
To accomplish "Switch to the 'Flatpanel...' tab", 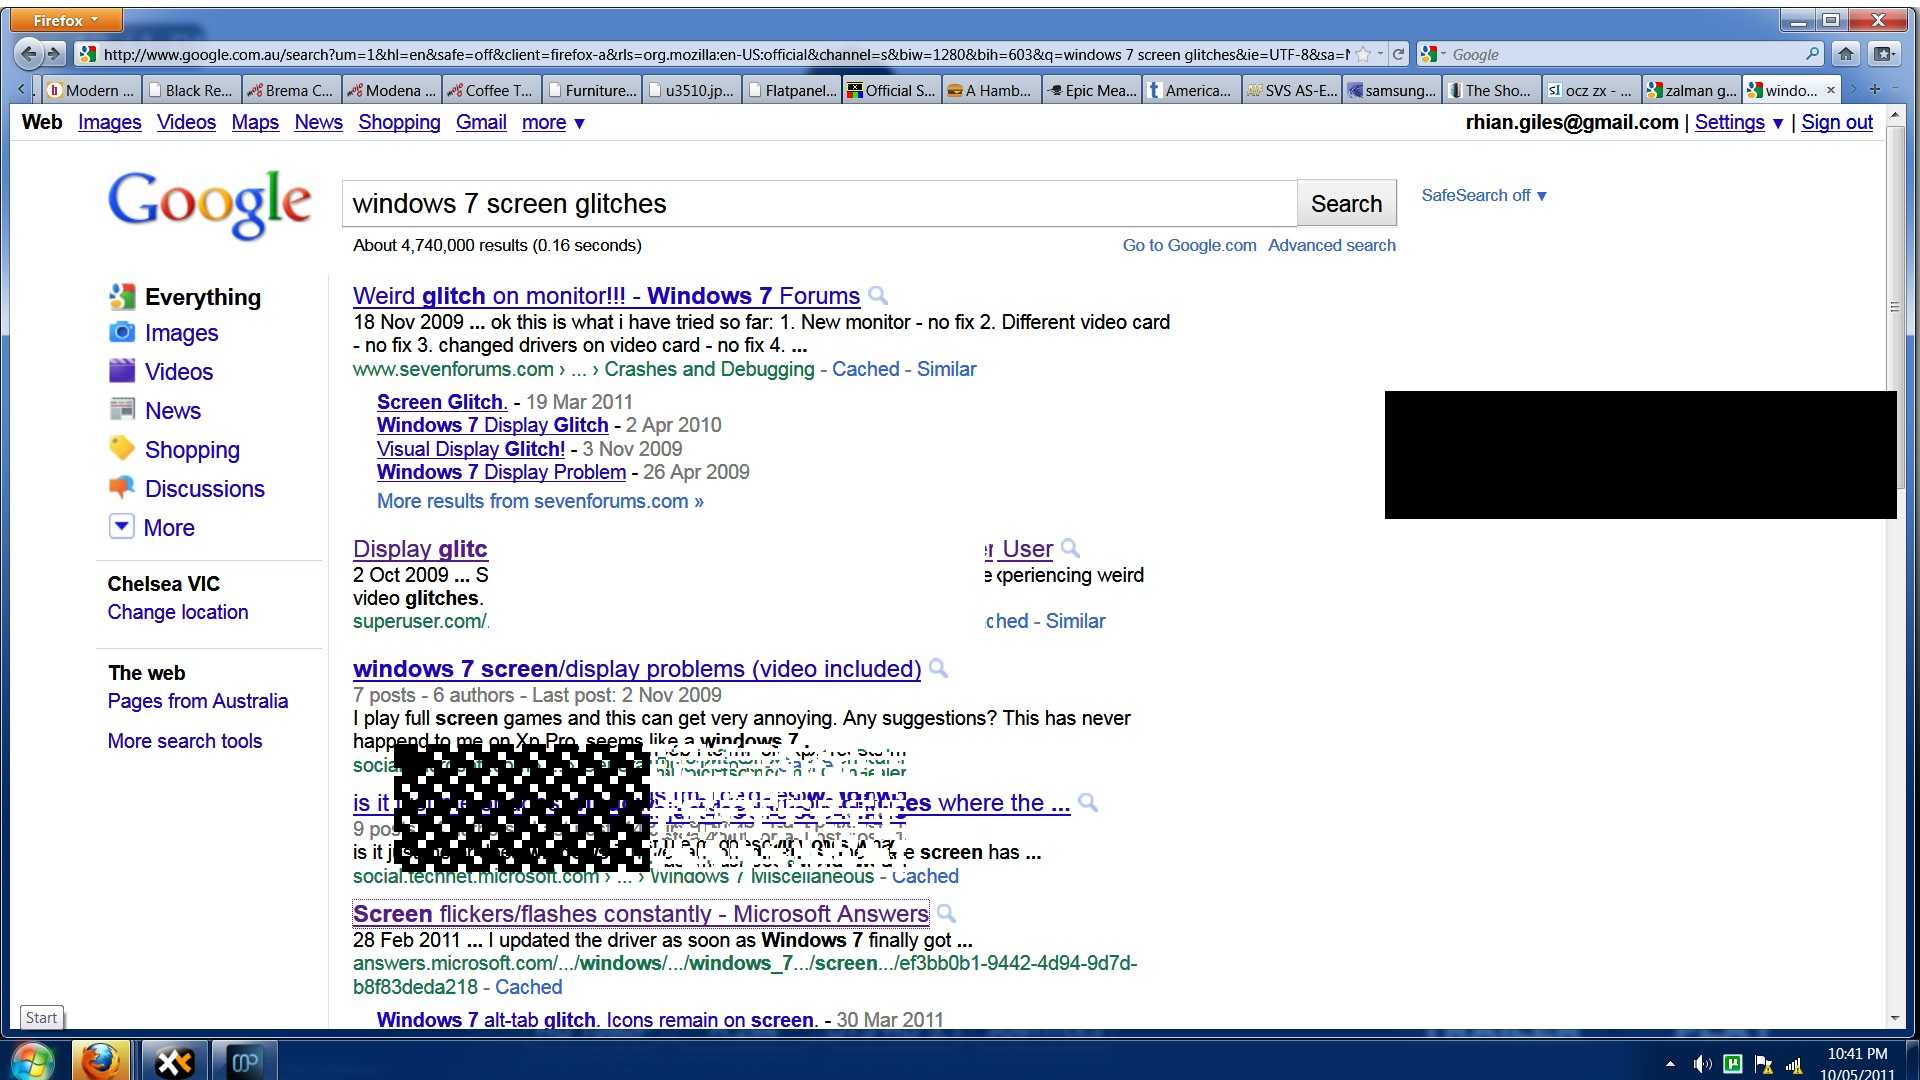I will [x=791, y=90].
